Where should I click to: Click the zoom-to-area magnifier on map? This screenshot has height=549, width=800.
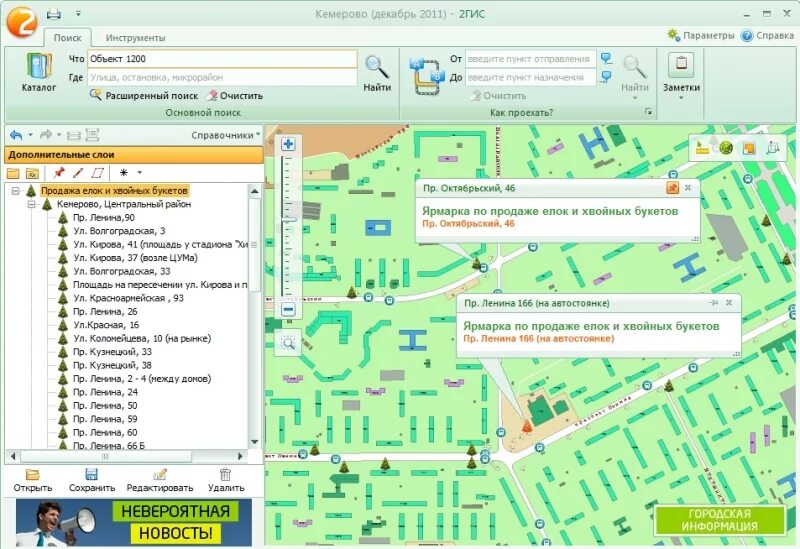(288, 343)
